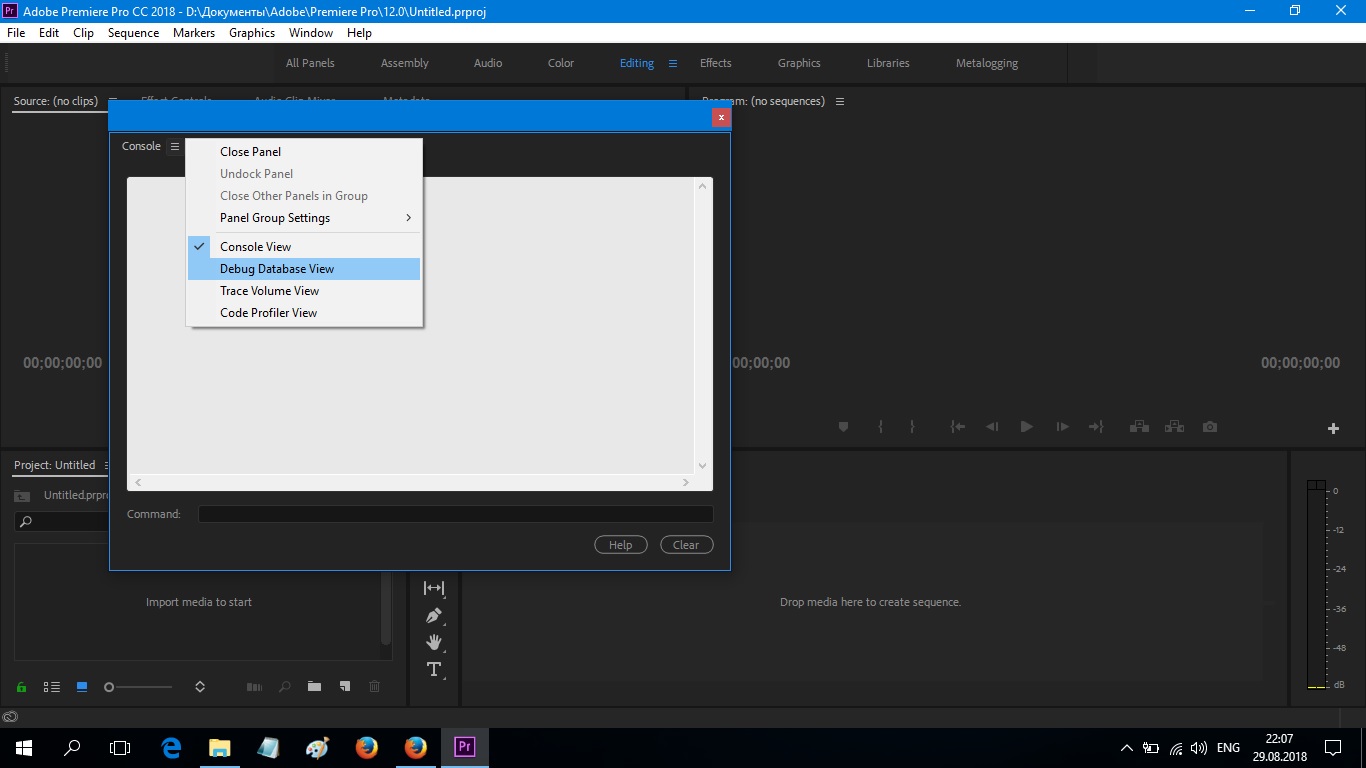Switch to Libraries workspace
The height and width of the screenshot is (768, 1366).
(x=888, y=63)
